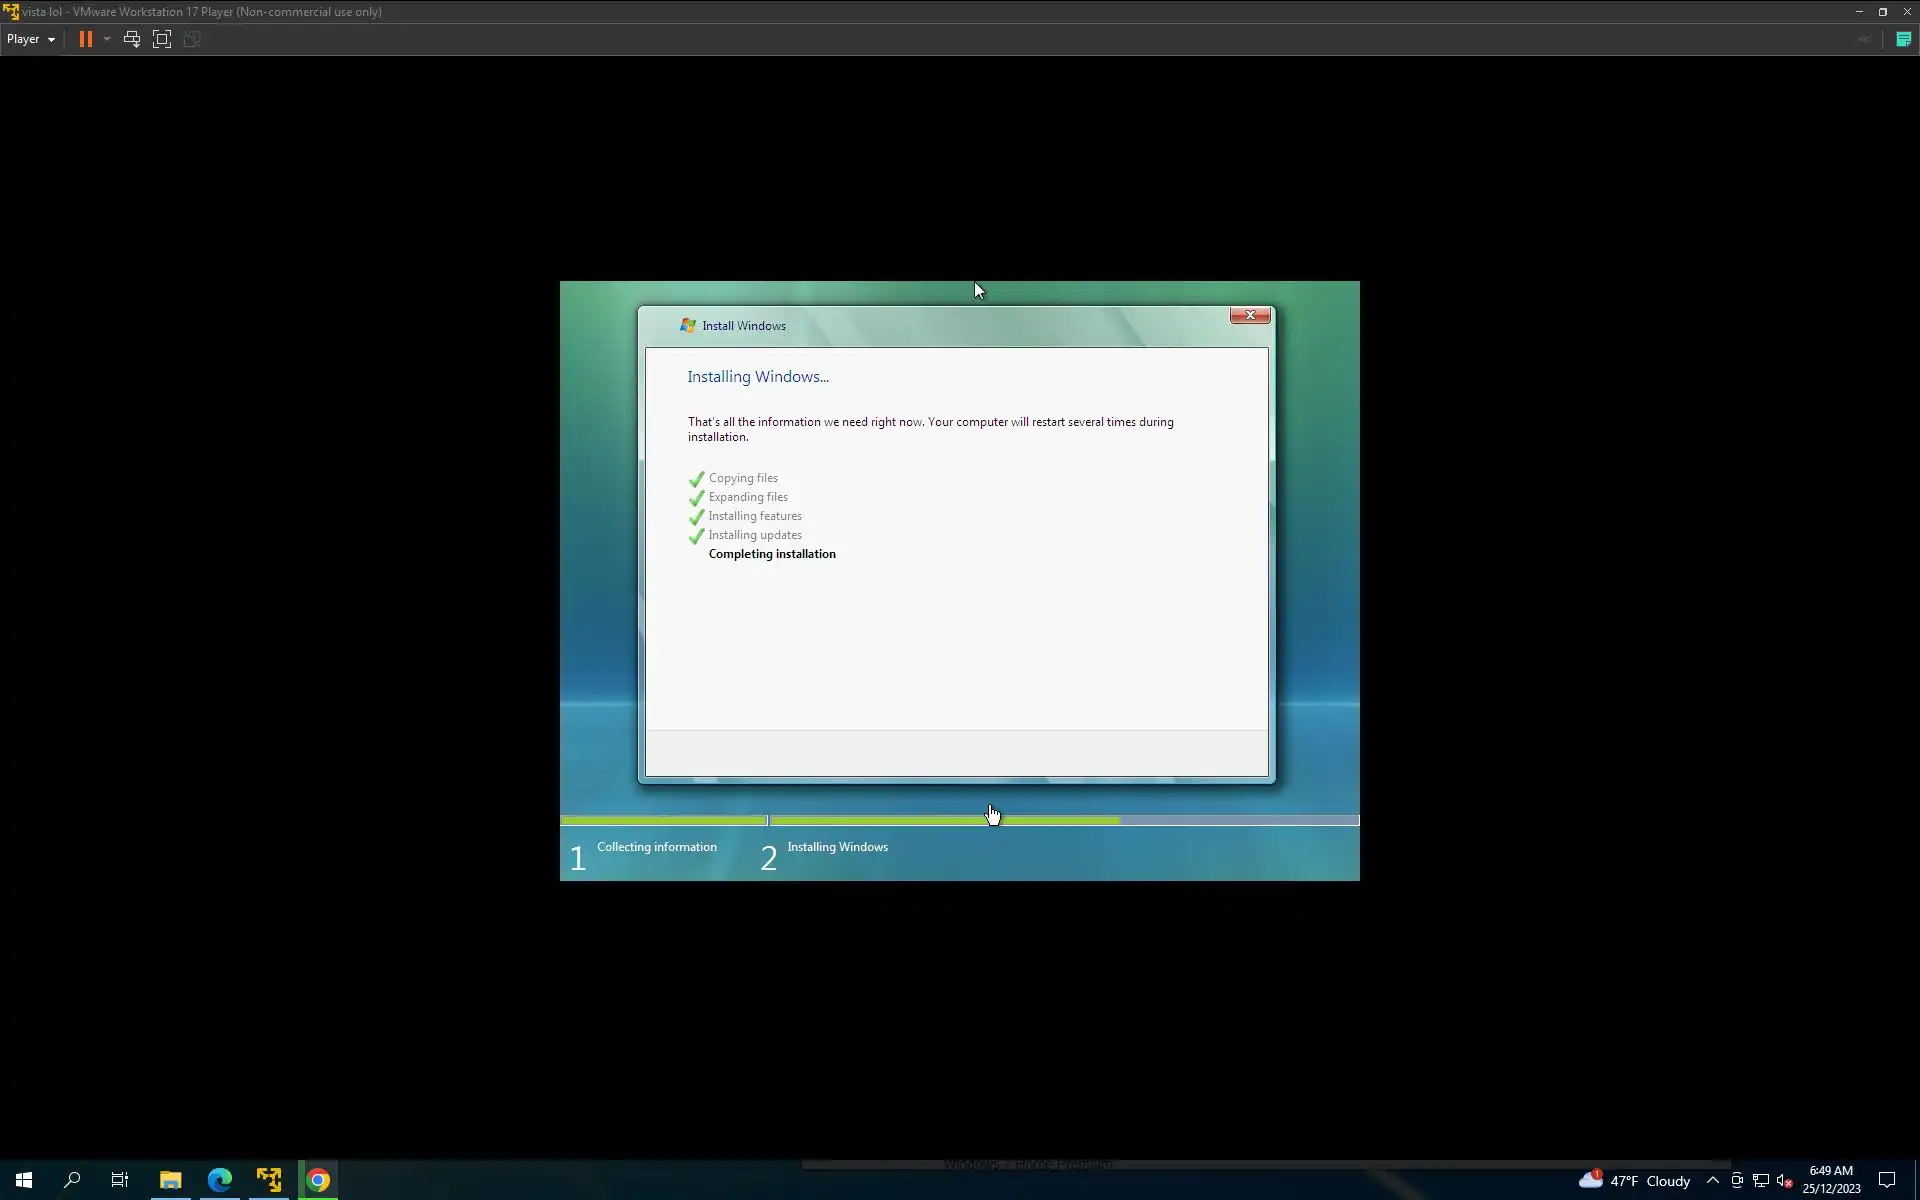Open the VMware notes panel icon

[1903, 39]
